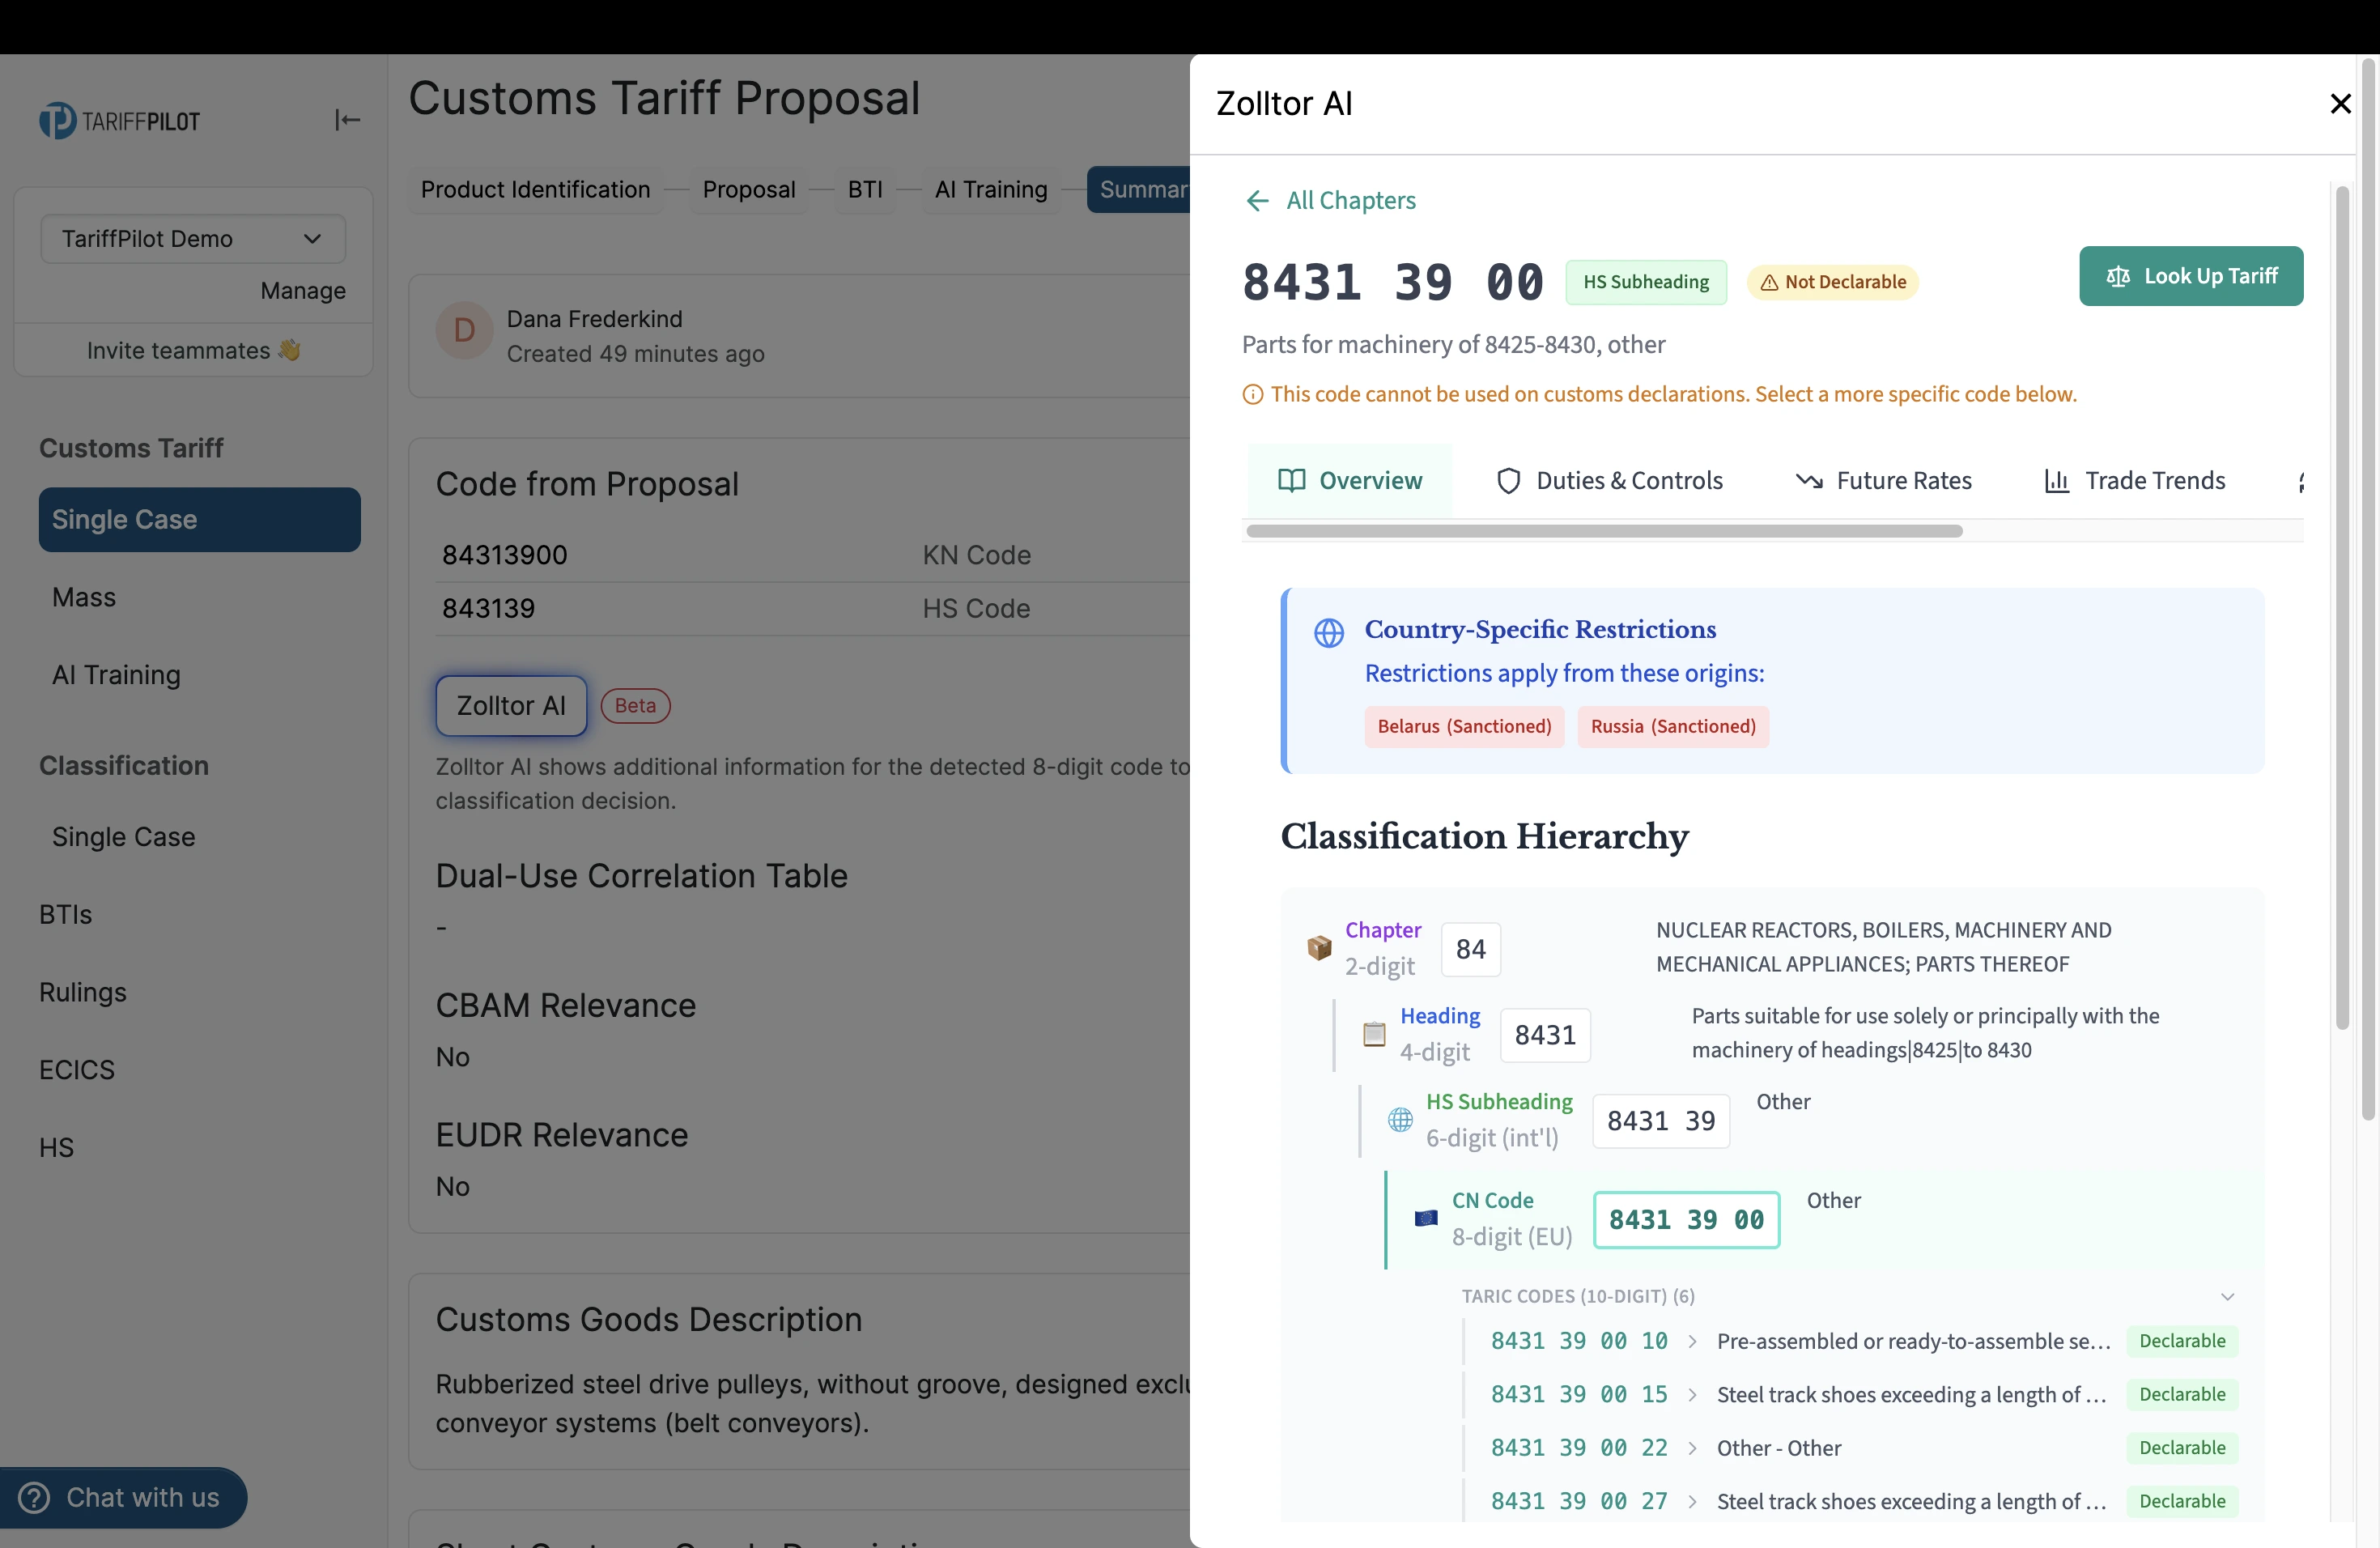
Task: Collapse the TARIC Codes list chevron
Action: point(2227,1296)
